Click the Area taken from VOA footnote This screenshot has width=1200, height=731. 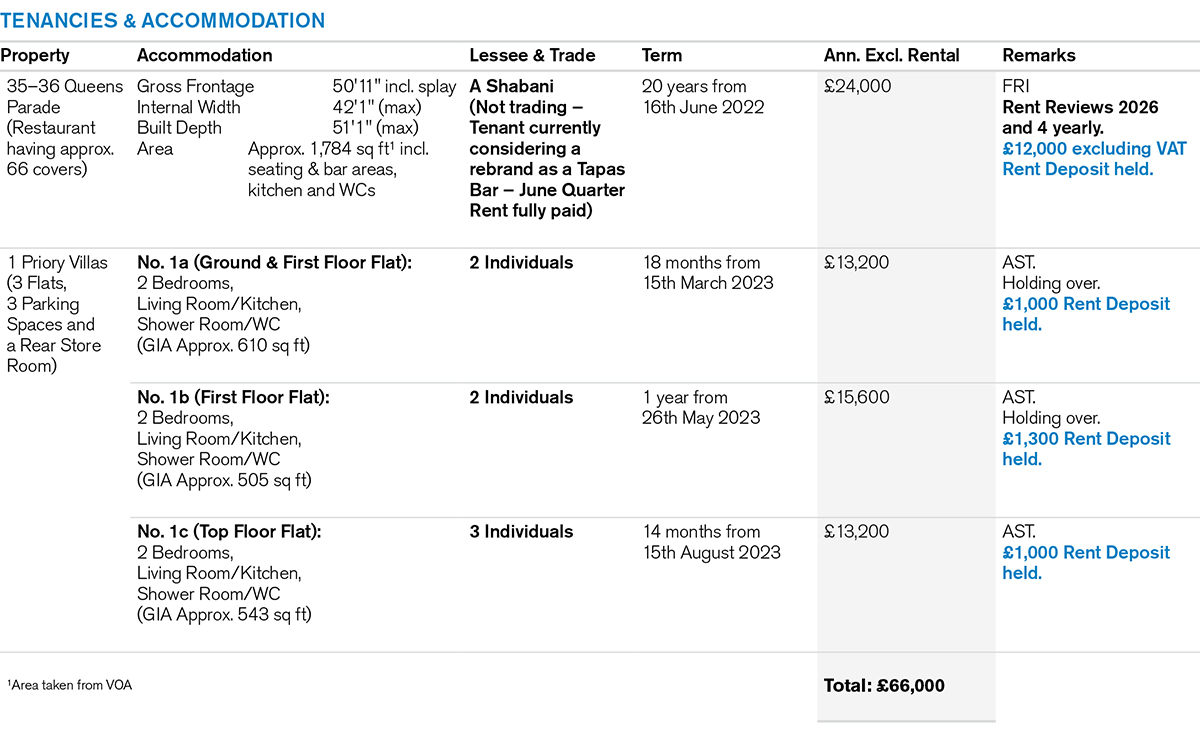[x=70, y=685]
